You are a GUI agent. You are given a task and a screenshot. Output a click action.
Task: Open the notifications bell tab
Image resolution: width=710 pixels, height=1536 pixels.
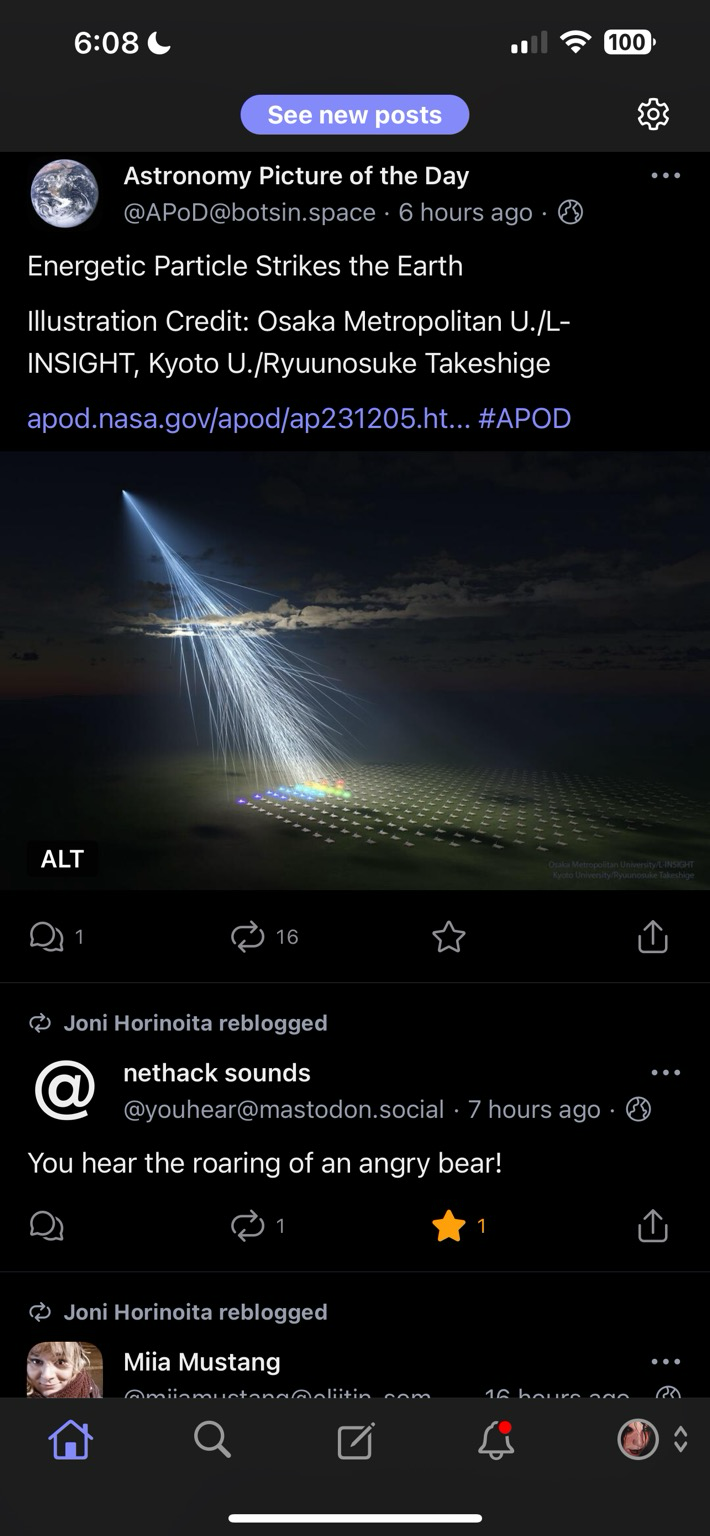pos(496,1440)
